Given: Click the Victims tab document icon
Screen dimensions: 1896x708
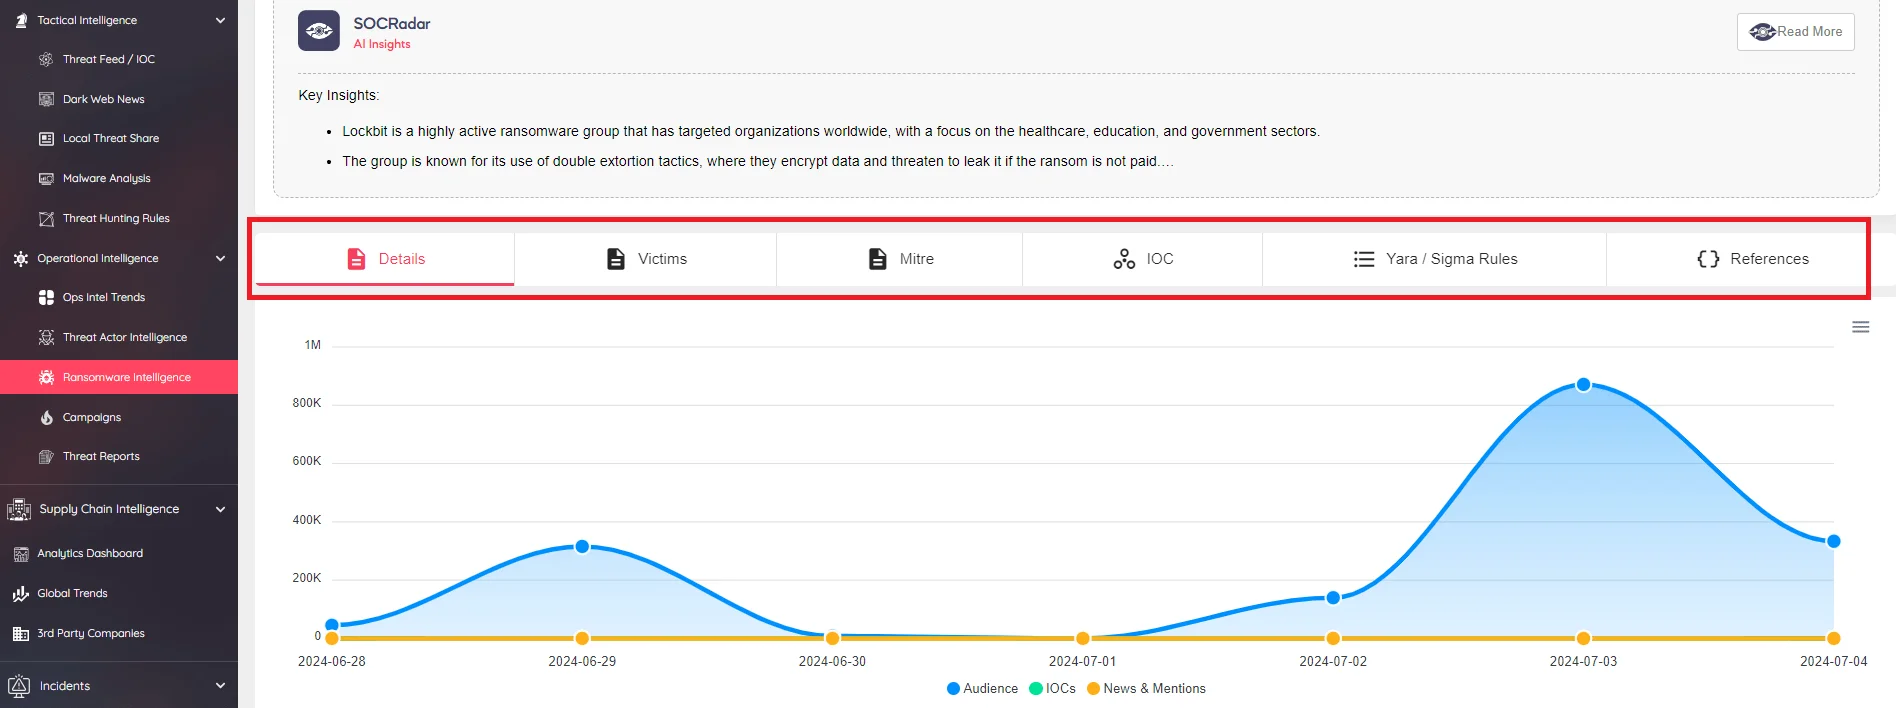Looking at the screenshot, I should [616, 259].
